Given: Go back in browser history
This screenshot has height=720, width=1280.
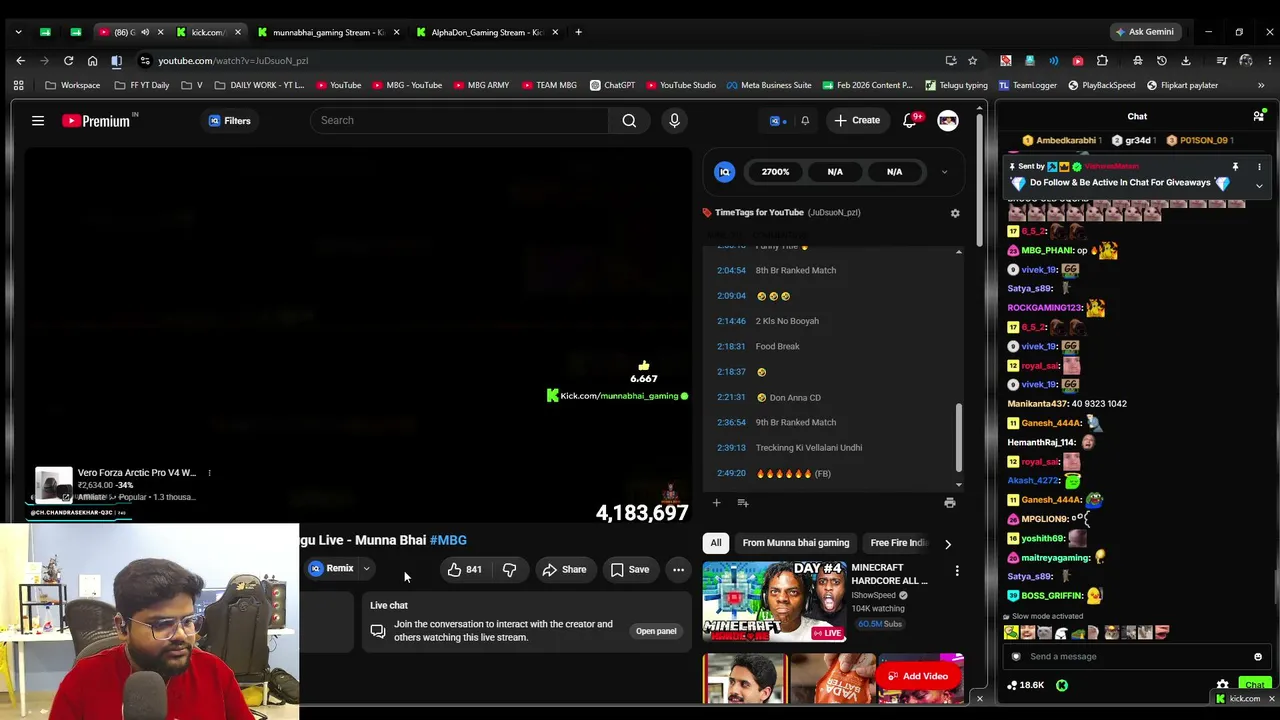Looking at the screenshot, I should click(x=20, y=61).
